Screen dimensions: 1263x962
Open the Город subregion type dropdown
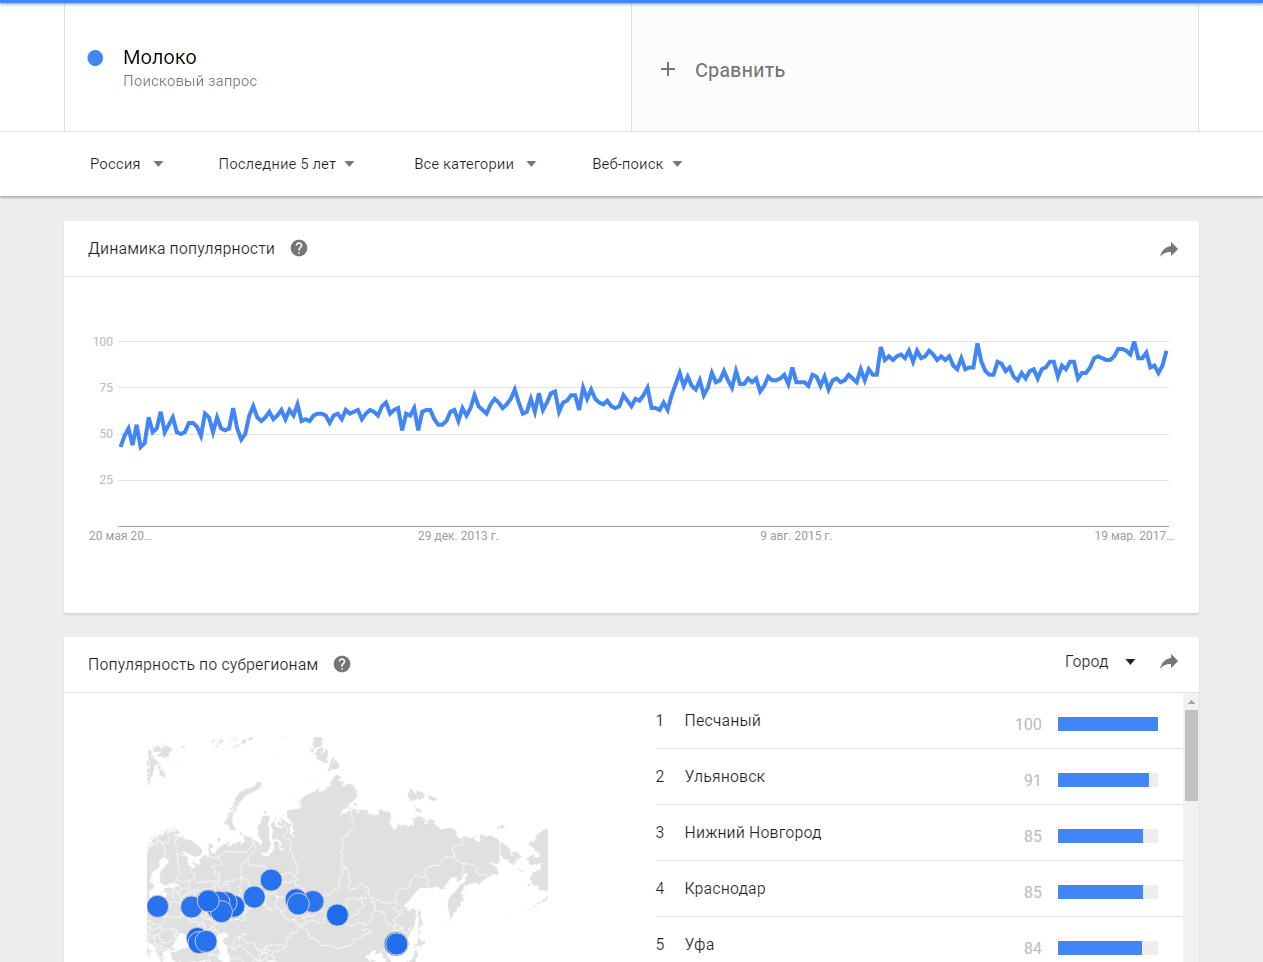(x=1100, y=661)
